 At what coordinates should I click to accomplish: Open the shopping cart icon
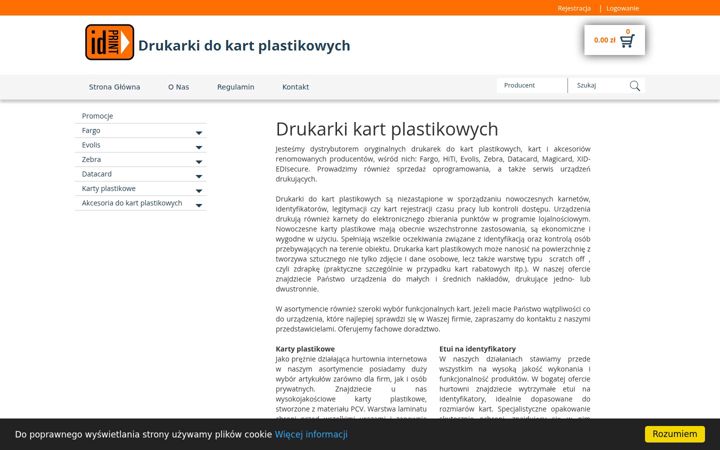(627, 41)
